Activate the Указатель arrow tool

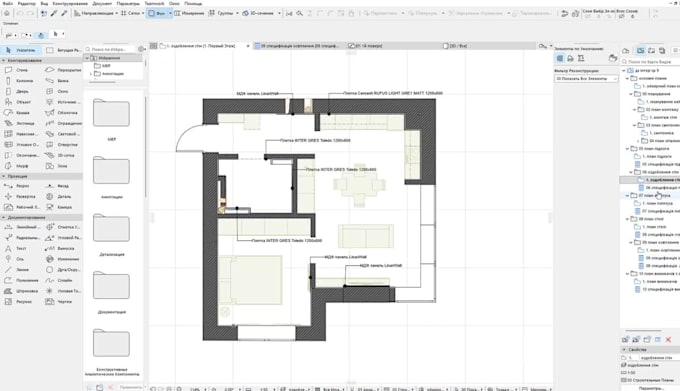pyautogui.click(x=21, y=50)
